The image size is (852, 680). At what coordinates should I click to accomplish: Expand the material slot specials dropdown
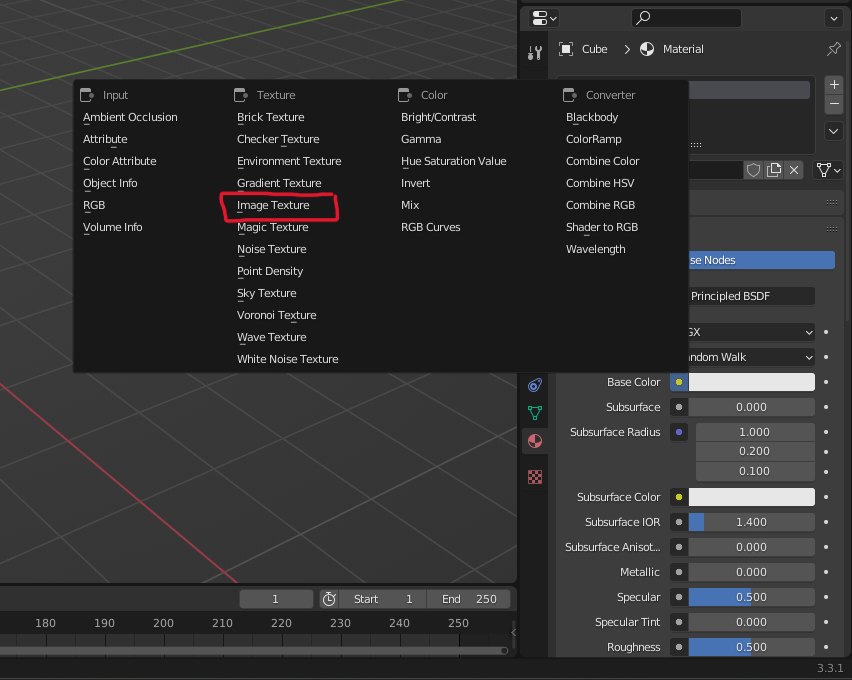tap(834, 131)
